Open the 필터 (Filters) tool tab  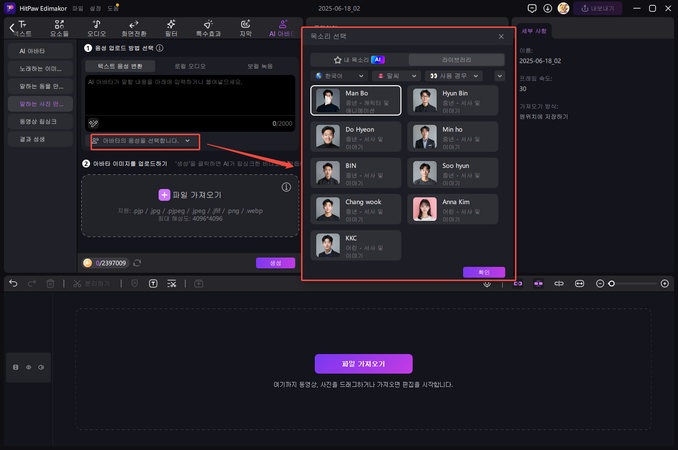[x=171, y=29]
